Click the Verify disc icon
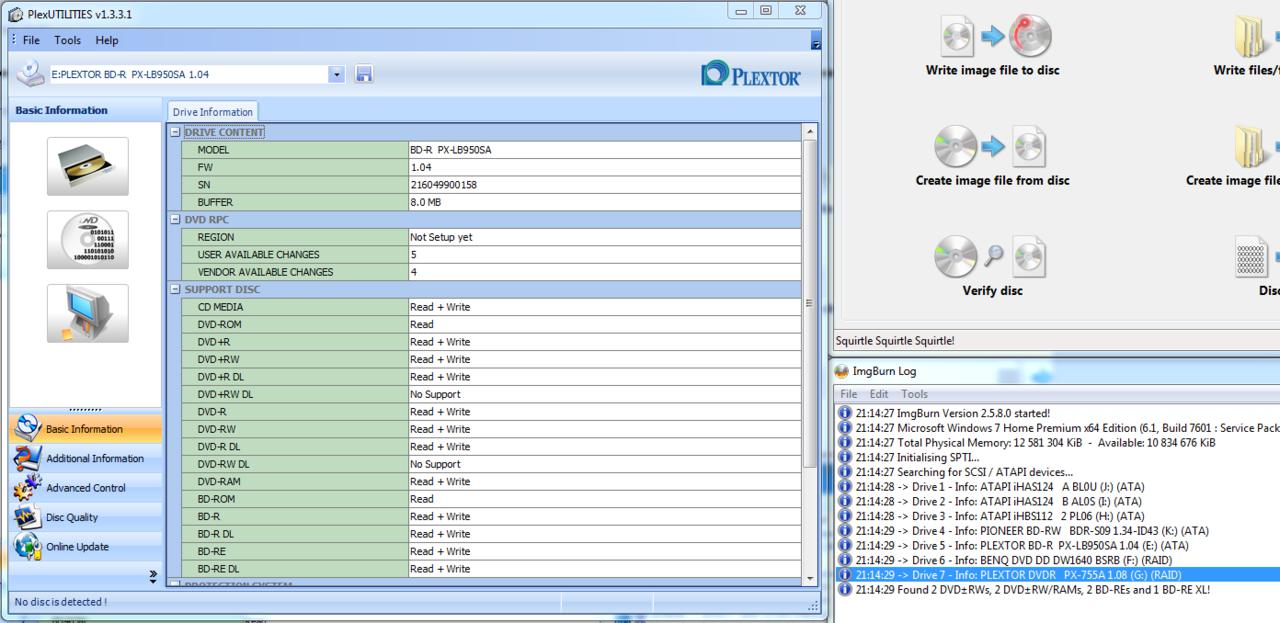1280x623 pixels. 992,258
